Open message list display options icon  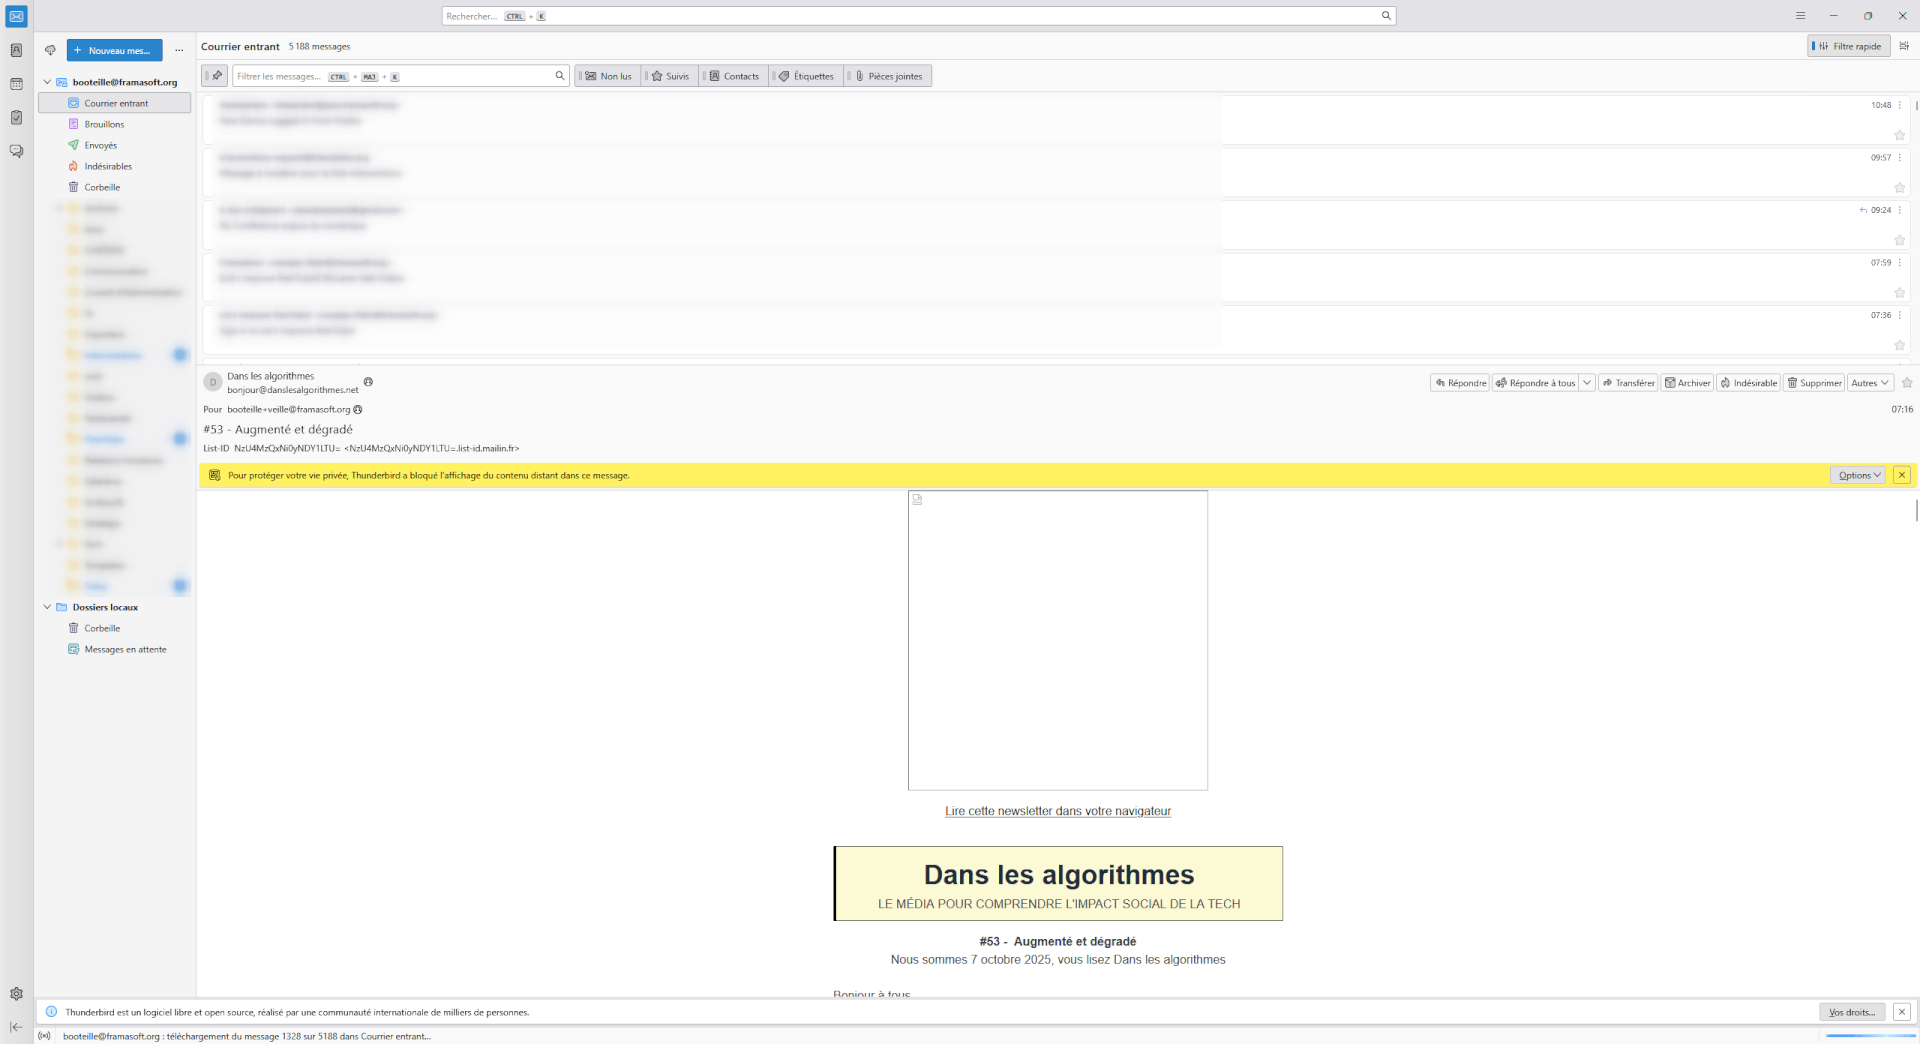[1904, 46]
